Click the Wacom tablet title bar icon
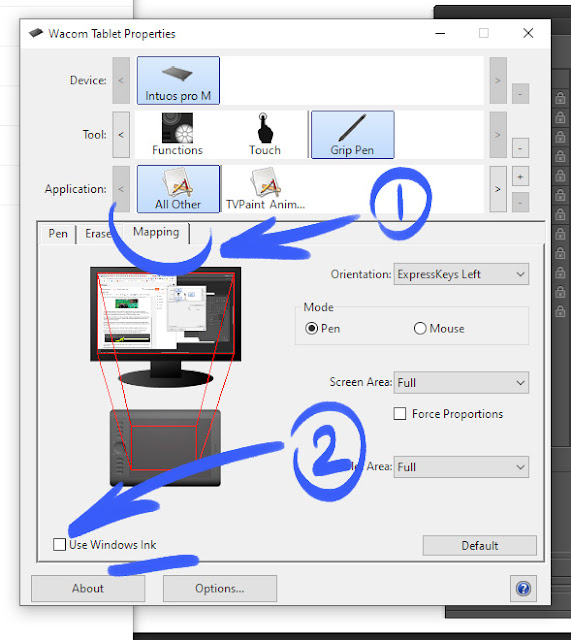Screen dimensions: 571x640 point(36,33)
